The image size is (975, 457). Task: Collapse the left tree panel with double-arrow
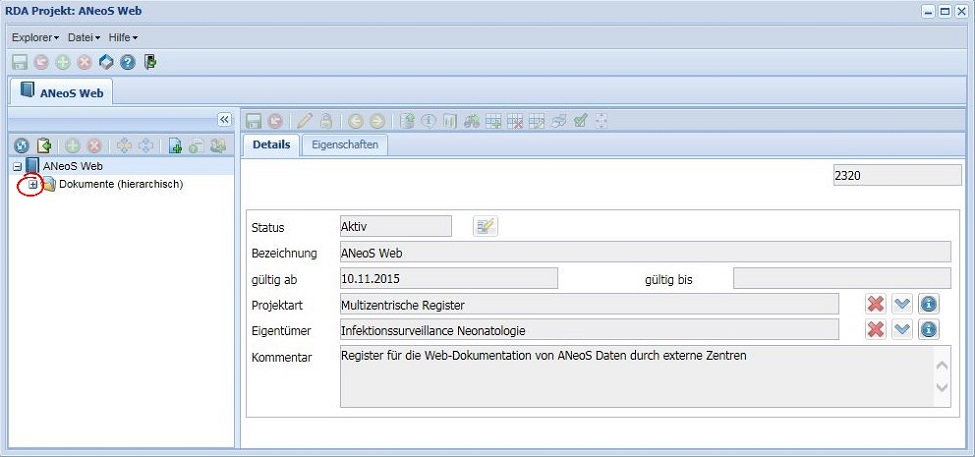(x=225, y=119)
